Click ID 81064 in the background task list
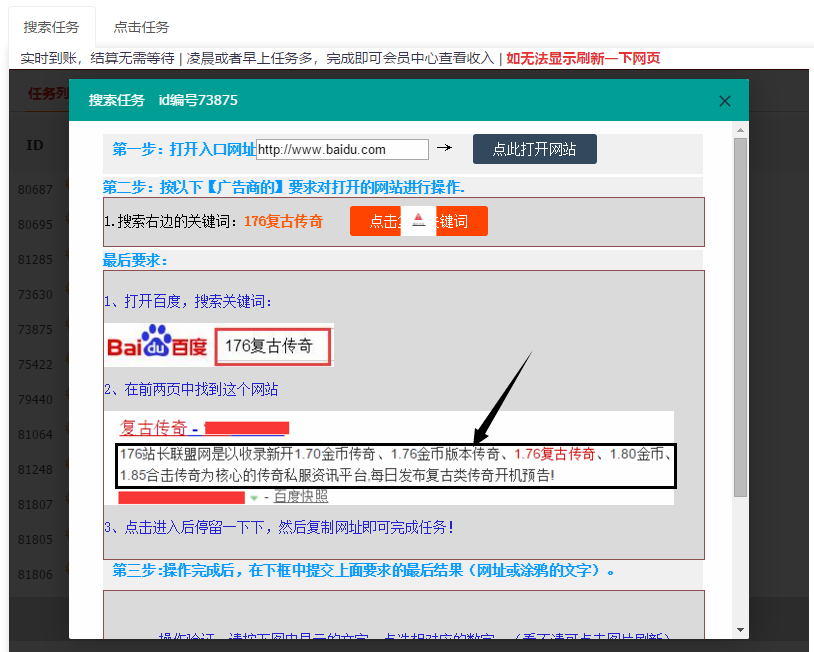This screenshot has width=814, height=652. pyautogui.click(x=35, y=434)
